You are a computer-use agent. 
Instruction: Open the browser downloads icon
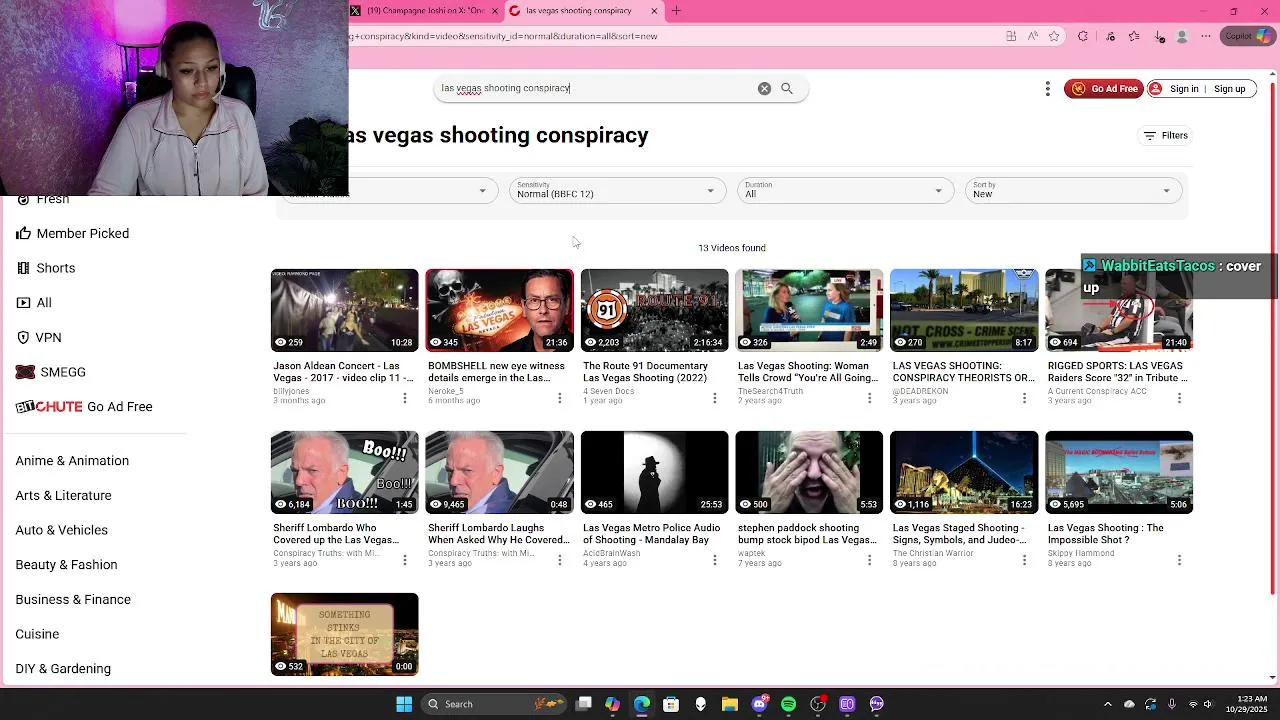pyautogui.click(x=1160, y=36)
